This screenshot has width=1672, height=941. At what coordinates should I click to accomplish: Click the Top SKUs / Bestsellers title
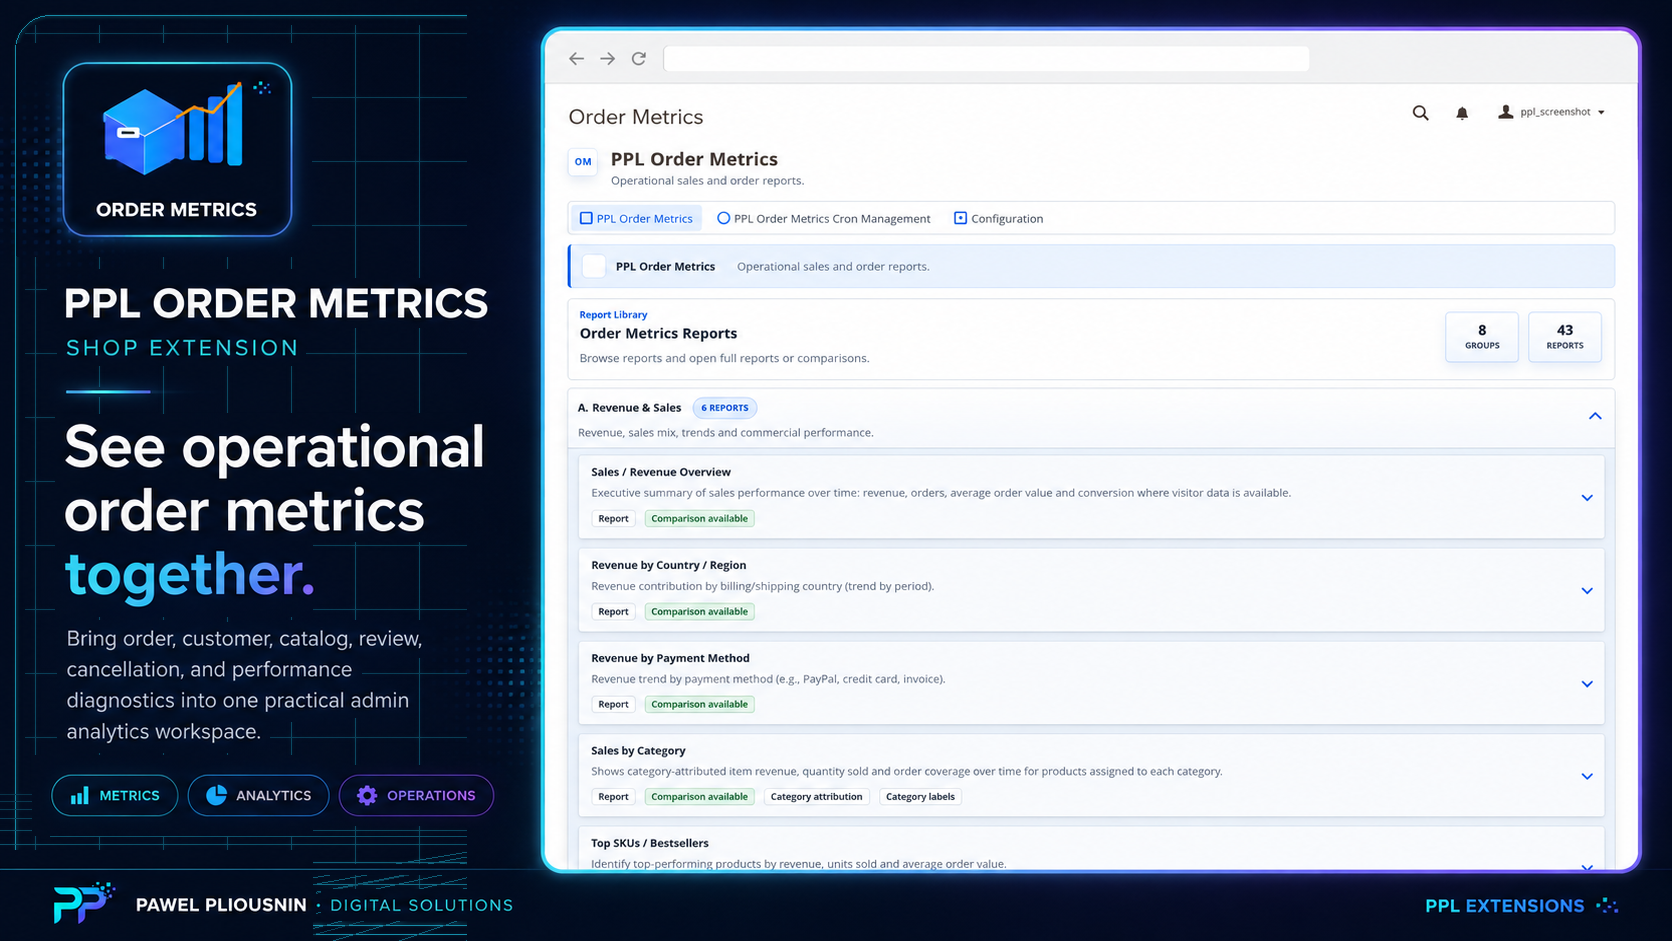pos(649,843)
